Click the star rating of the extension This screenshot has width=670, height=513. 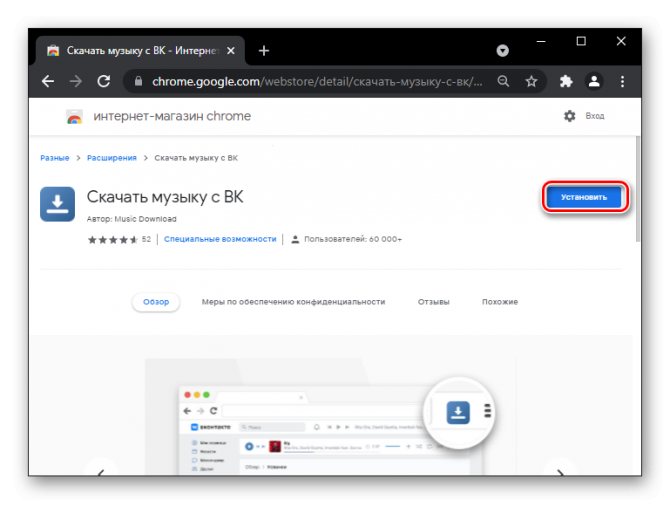[113, 240]
